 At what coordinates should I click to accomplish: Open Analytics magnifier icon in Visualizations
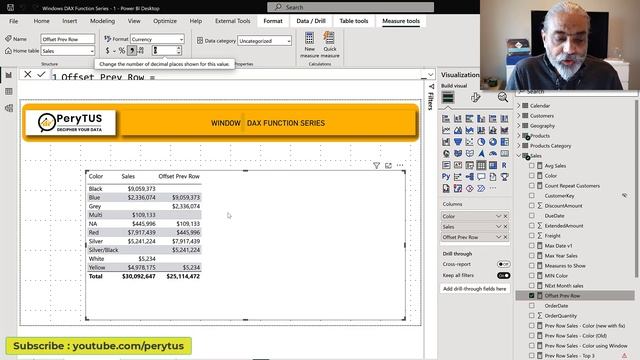502,97
